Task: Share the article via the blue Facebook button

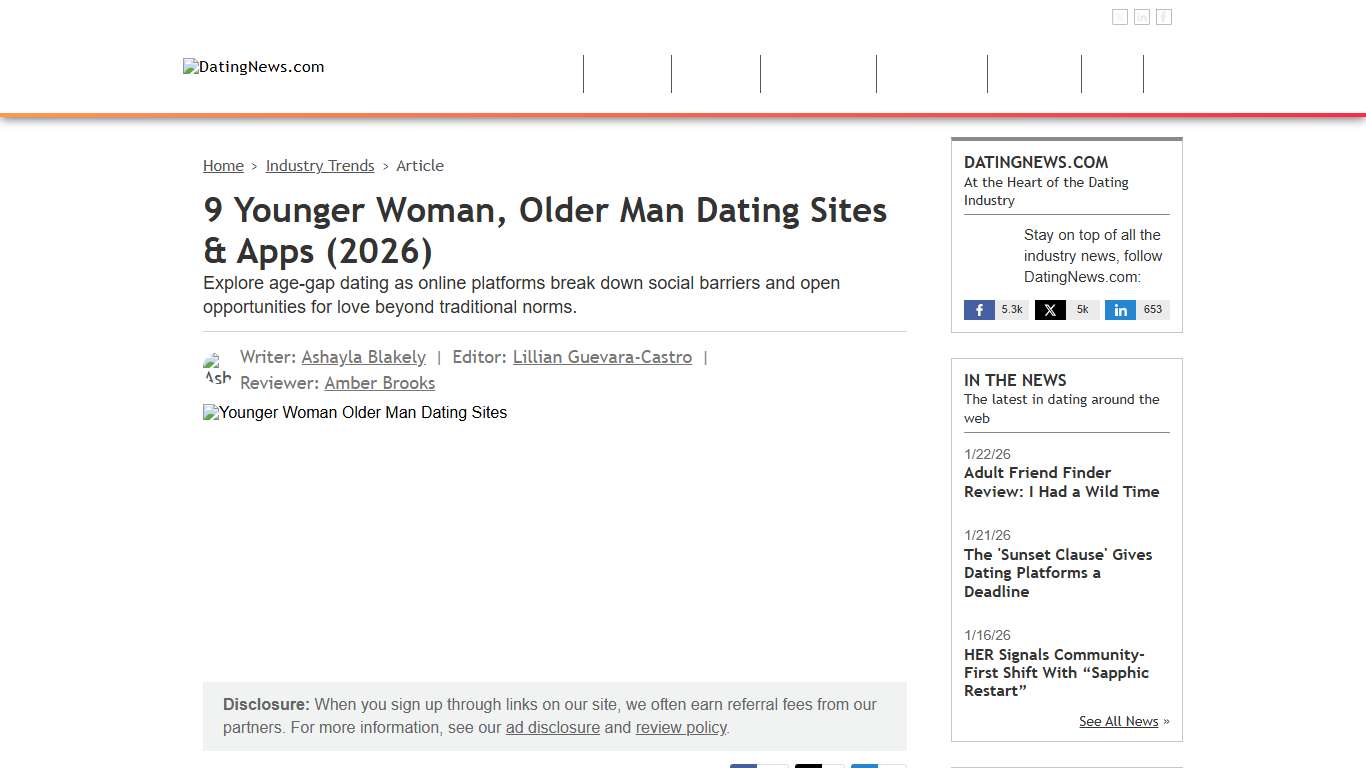Action: [744, 765]
